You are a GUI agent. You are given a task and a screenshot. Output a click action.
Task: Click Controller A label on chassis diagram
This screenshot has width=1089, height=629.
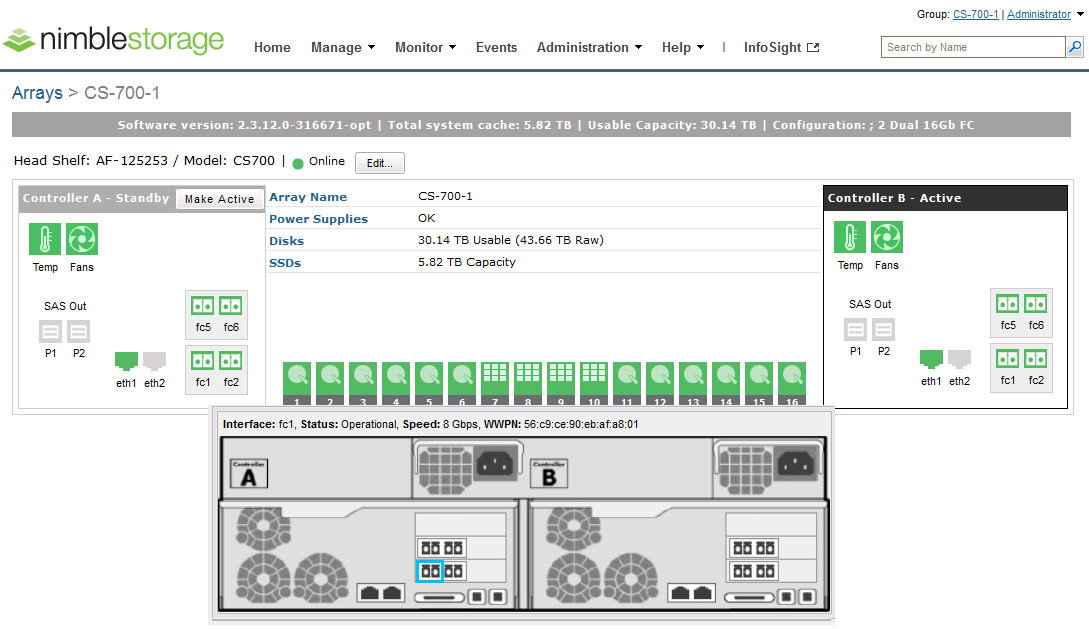249,473
